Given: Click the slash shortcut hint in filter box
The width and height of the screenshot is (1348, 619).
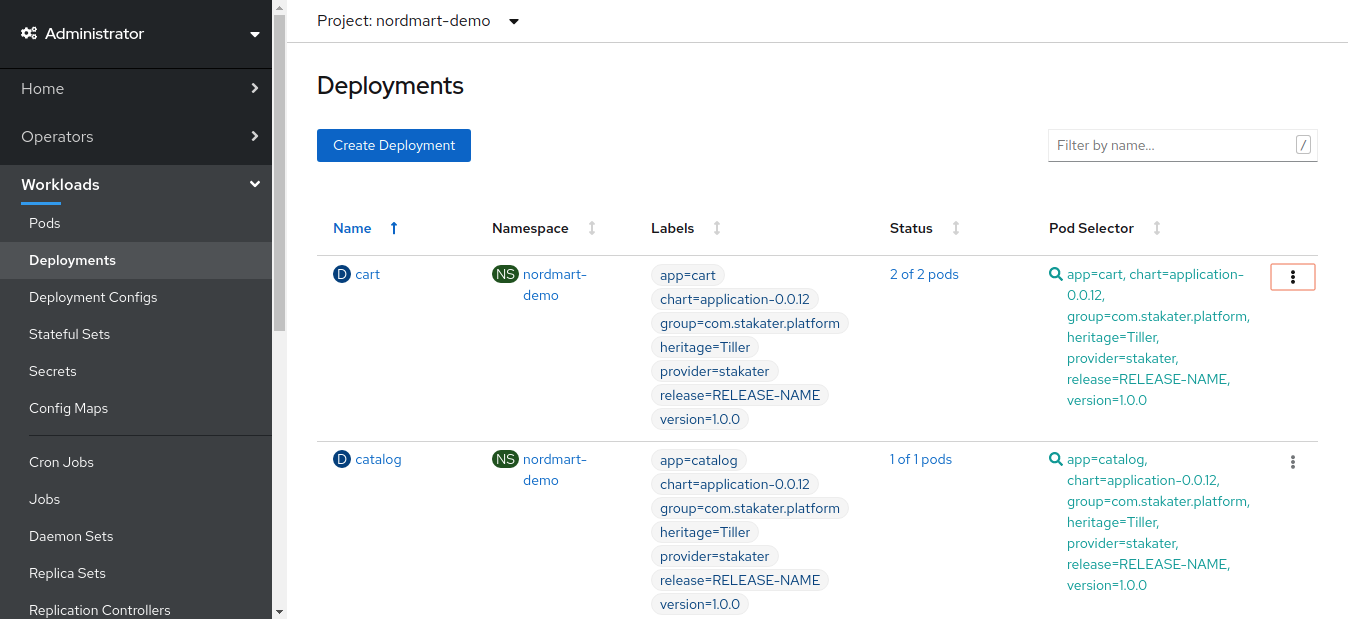Looking at the screenshot, I should 1303,145.
